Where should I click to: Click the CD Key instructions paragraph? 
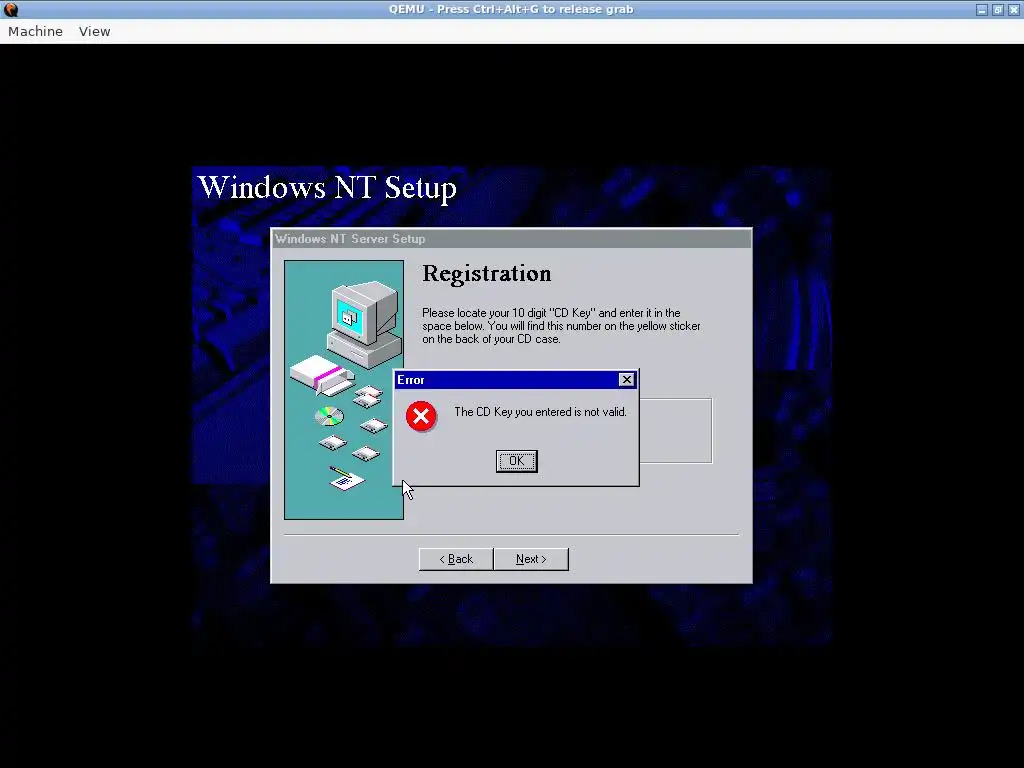(x=561, y=326)
